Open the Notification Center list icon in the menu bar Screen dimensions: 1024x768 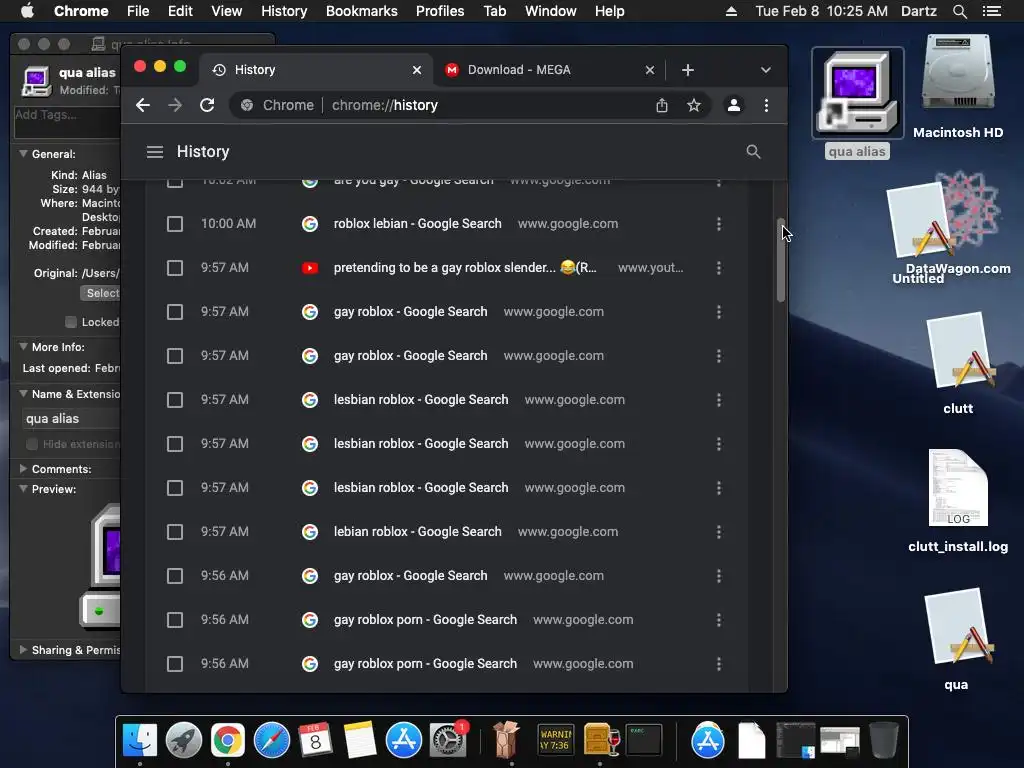(991, 11)
